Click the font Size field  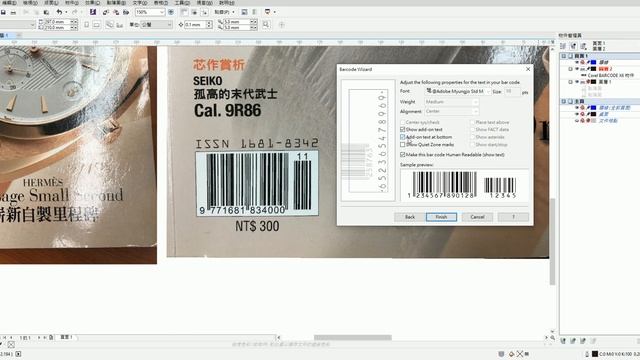pos(512,91)
